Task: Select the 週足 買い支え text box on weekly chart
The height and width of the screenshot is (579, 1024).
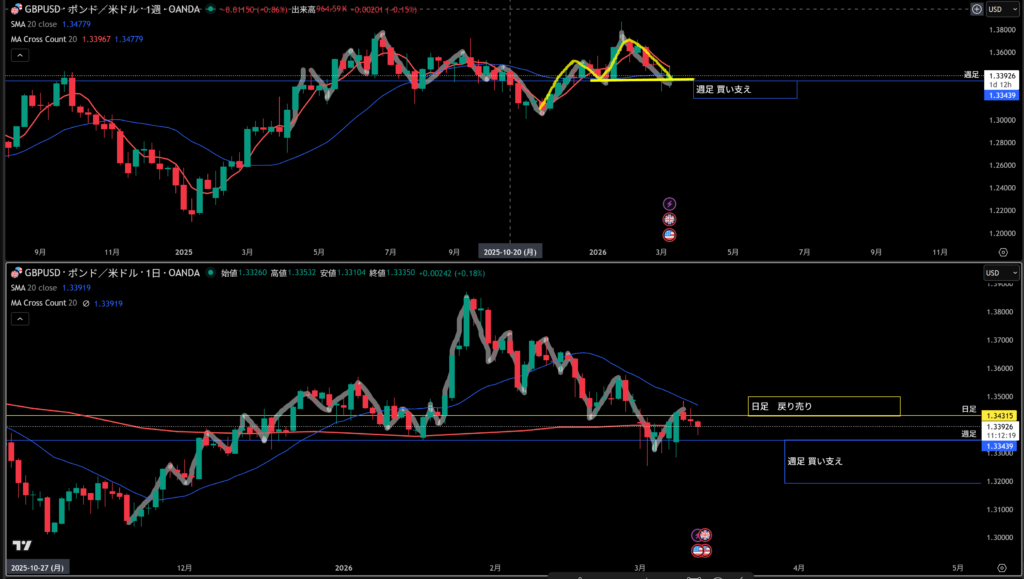Action: click(745, 89)
